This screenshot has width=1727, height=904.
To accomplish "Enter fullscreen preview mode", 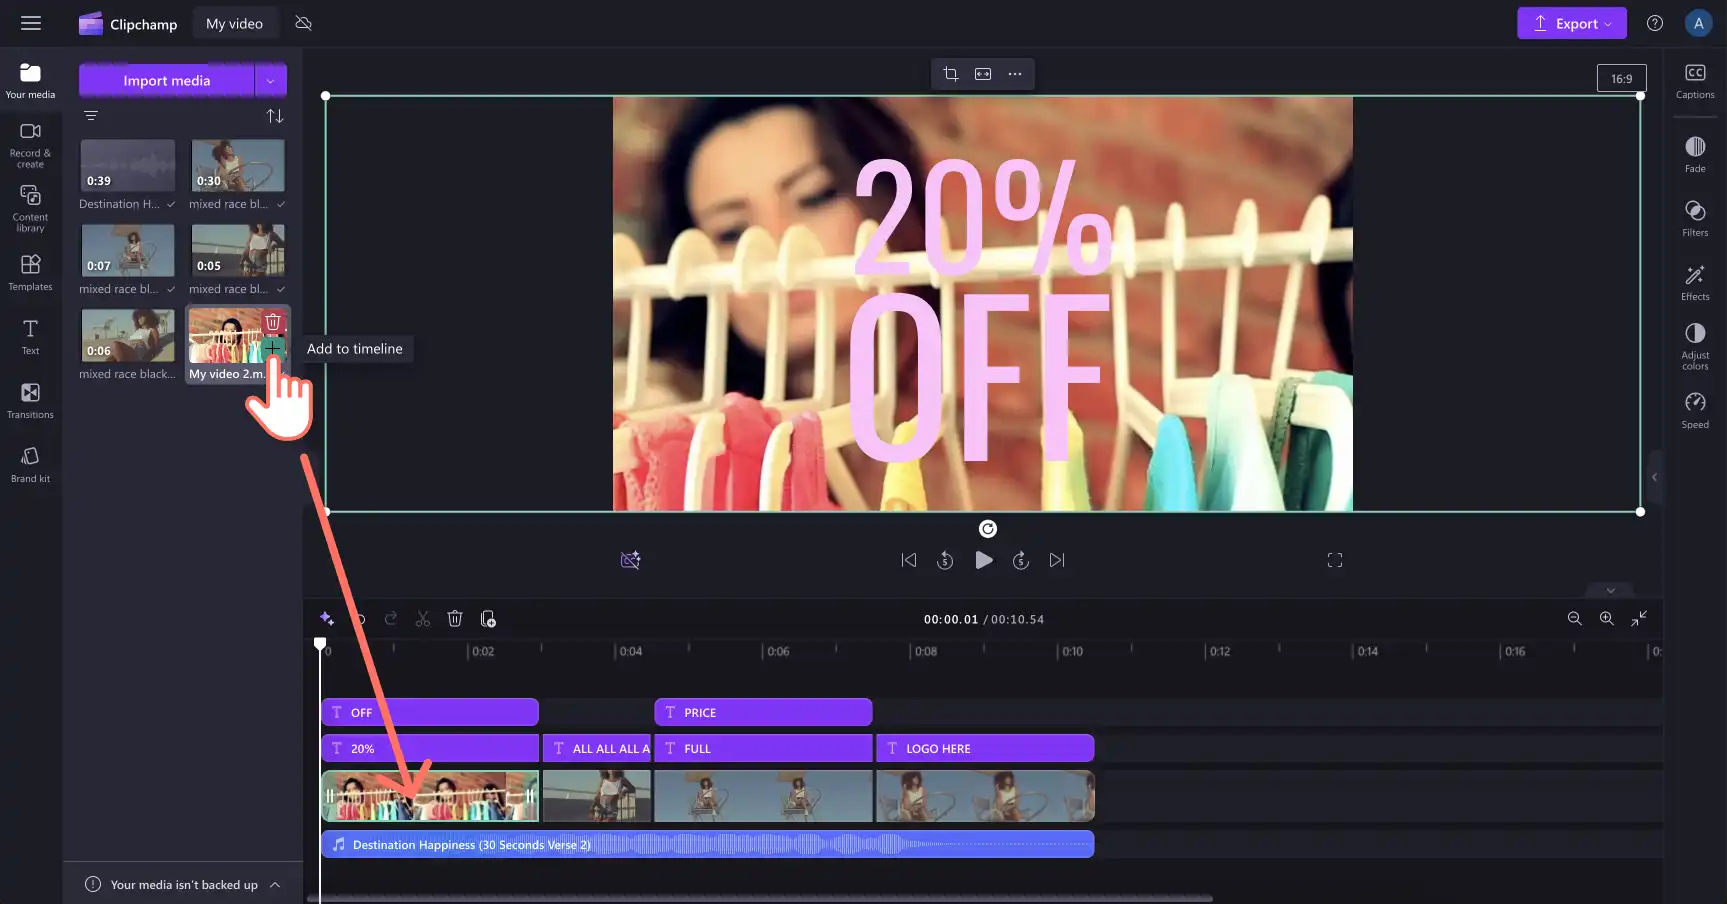I will pyautogui.click(x=1335, y=560).
